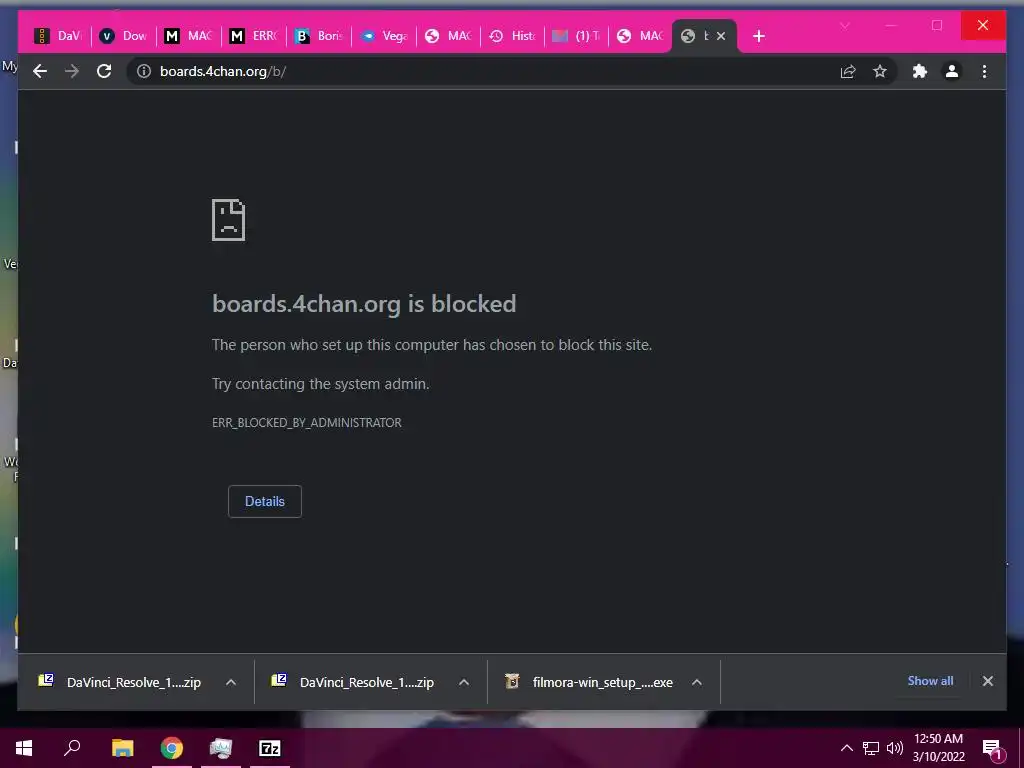Open the Chrome three-dot menu
The width and height of the screenshot is (1024, 768).
point(984,71)
